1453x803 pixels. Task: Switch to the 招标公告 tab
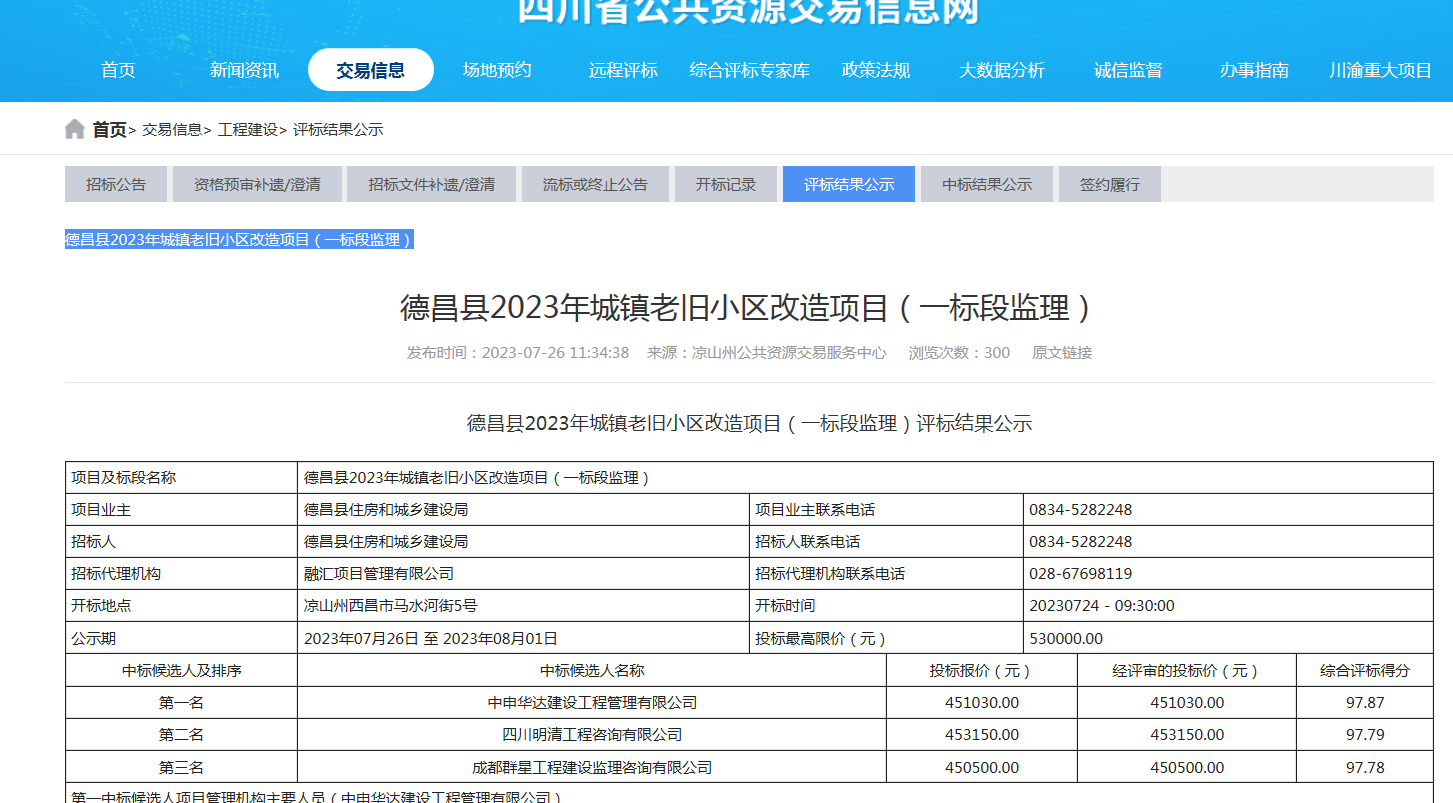tap(116, 185)
